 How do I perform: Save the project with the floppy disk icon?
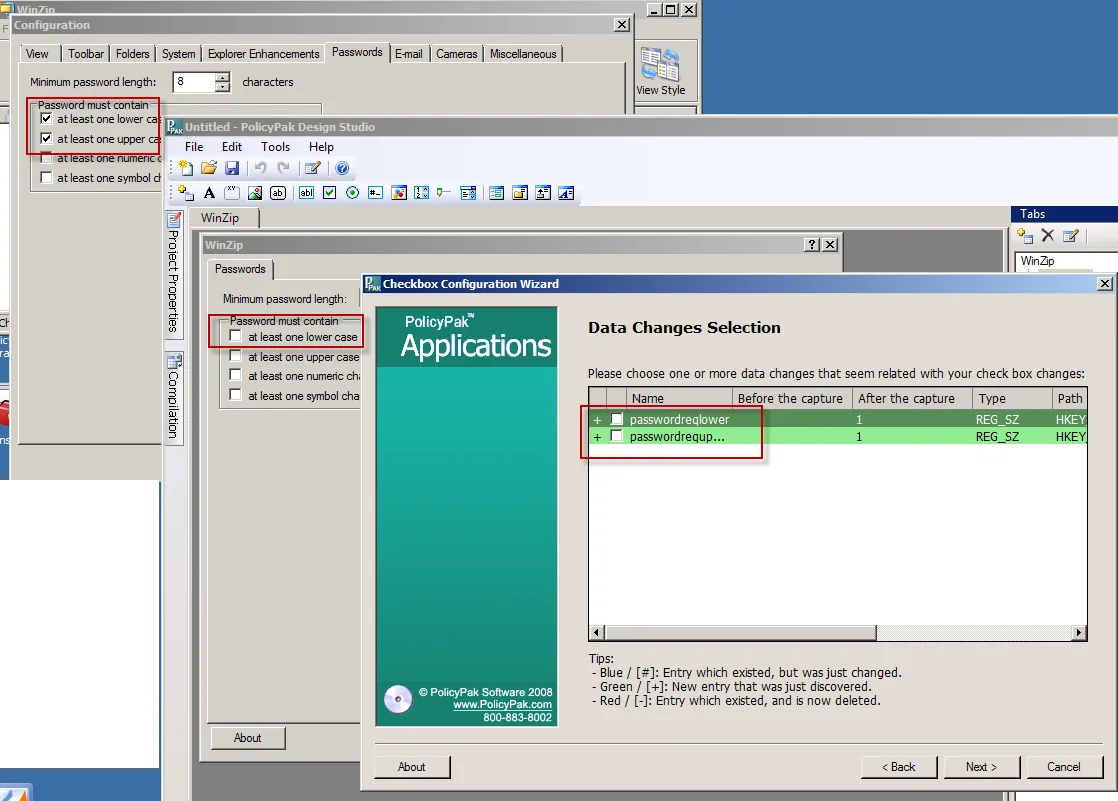tap(232, 168)
